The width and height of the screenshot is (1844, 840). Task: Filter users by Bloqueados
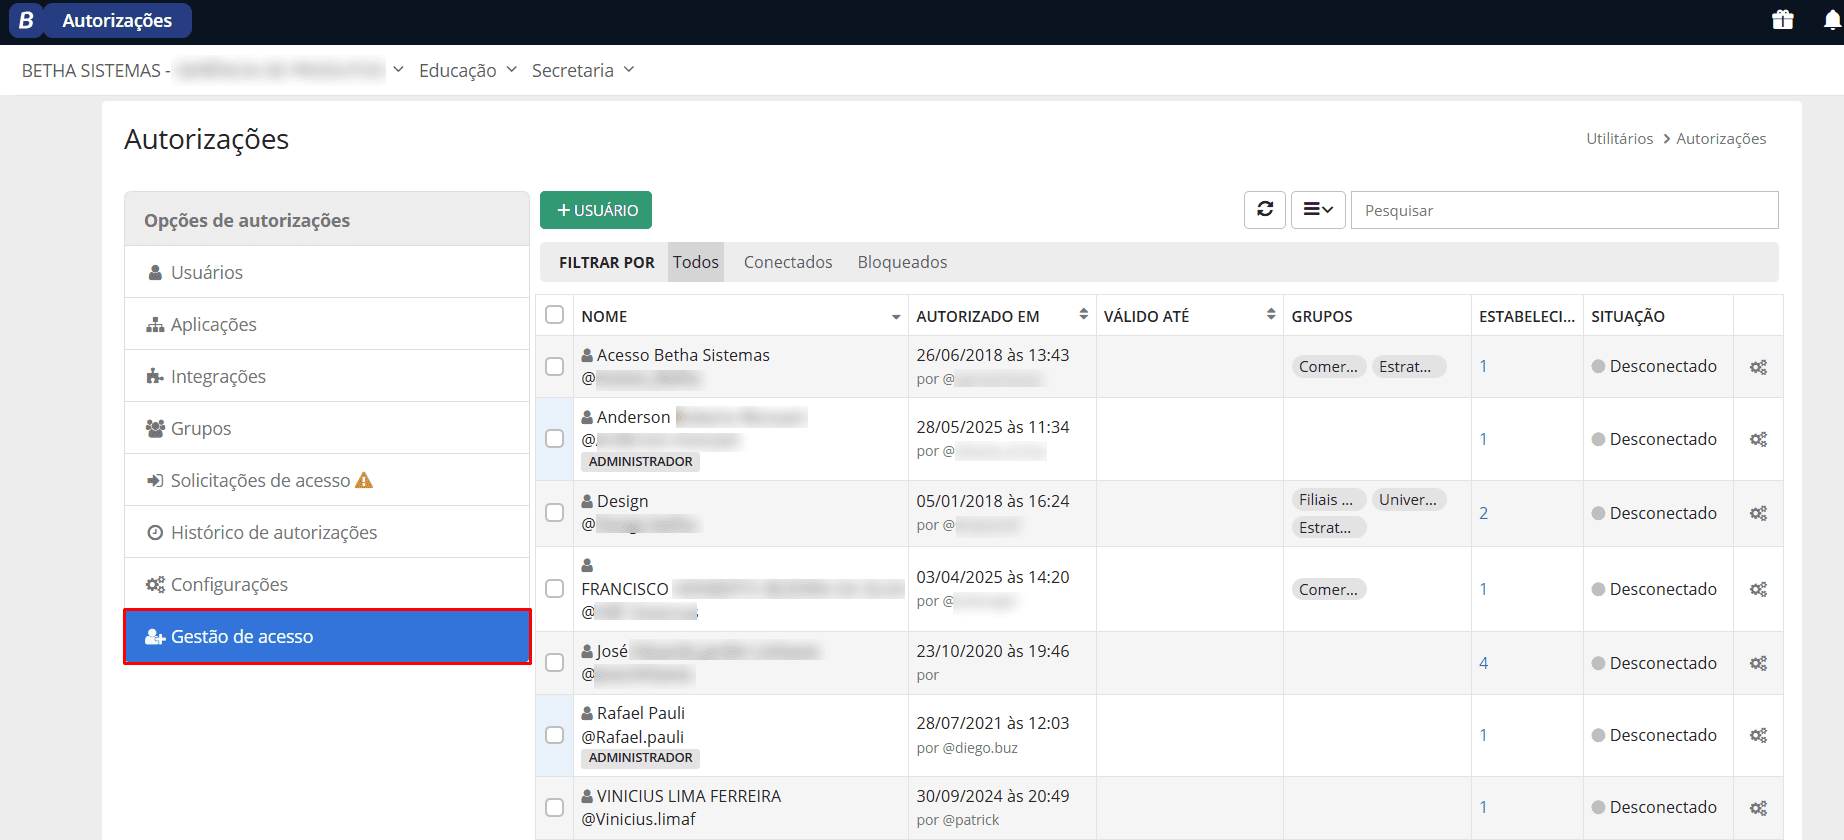click(x=902, y=262)
